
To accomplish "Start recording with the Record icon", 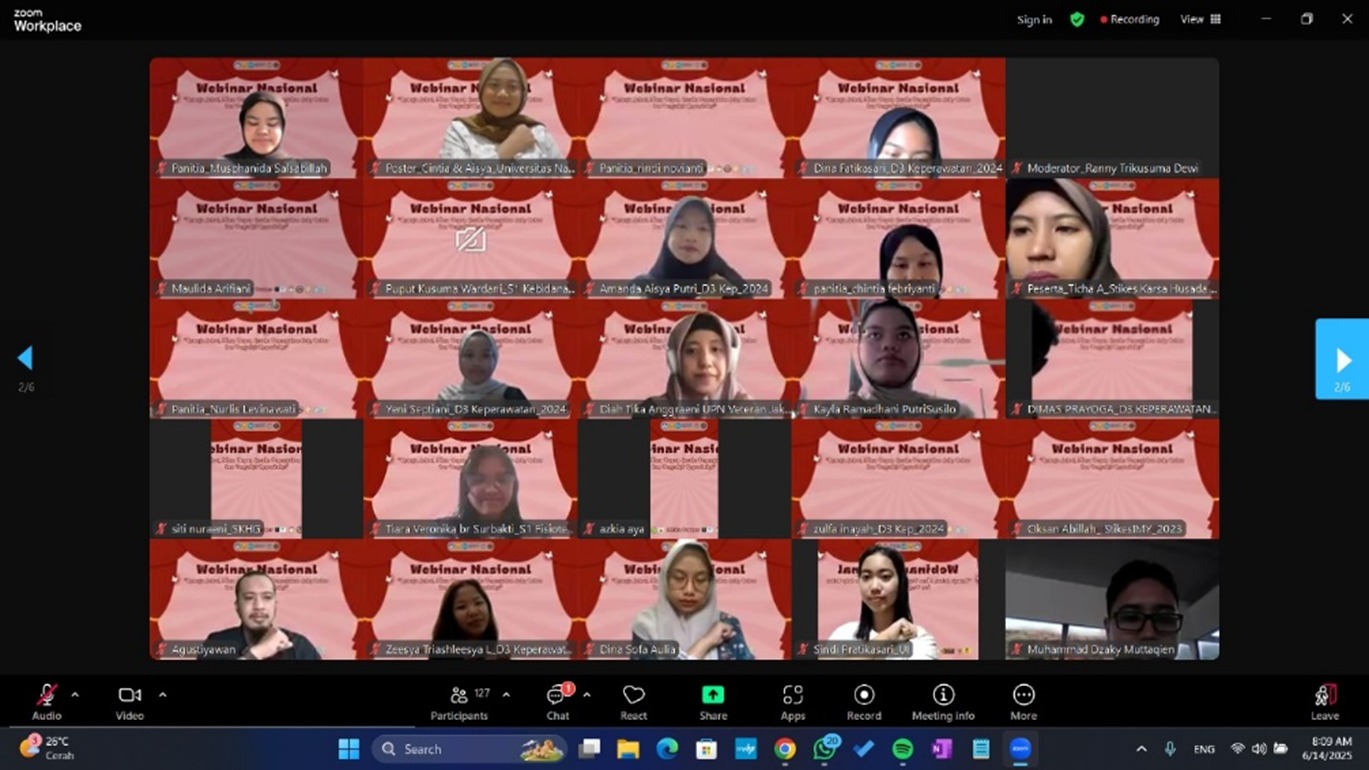I will tap(864, 696).
